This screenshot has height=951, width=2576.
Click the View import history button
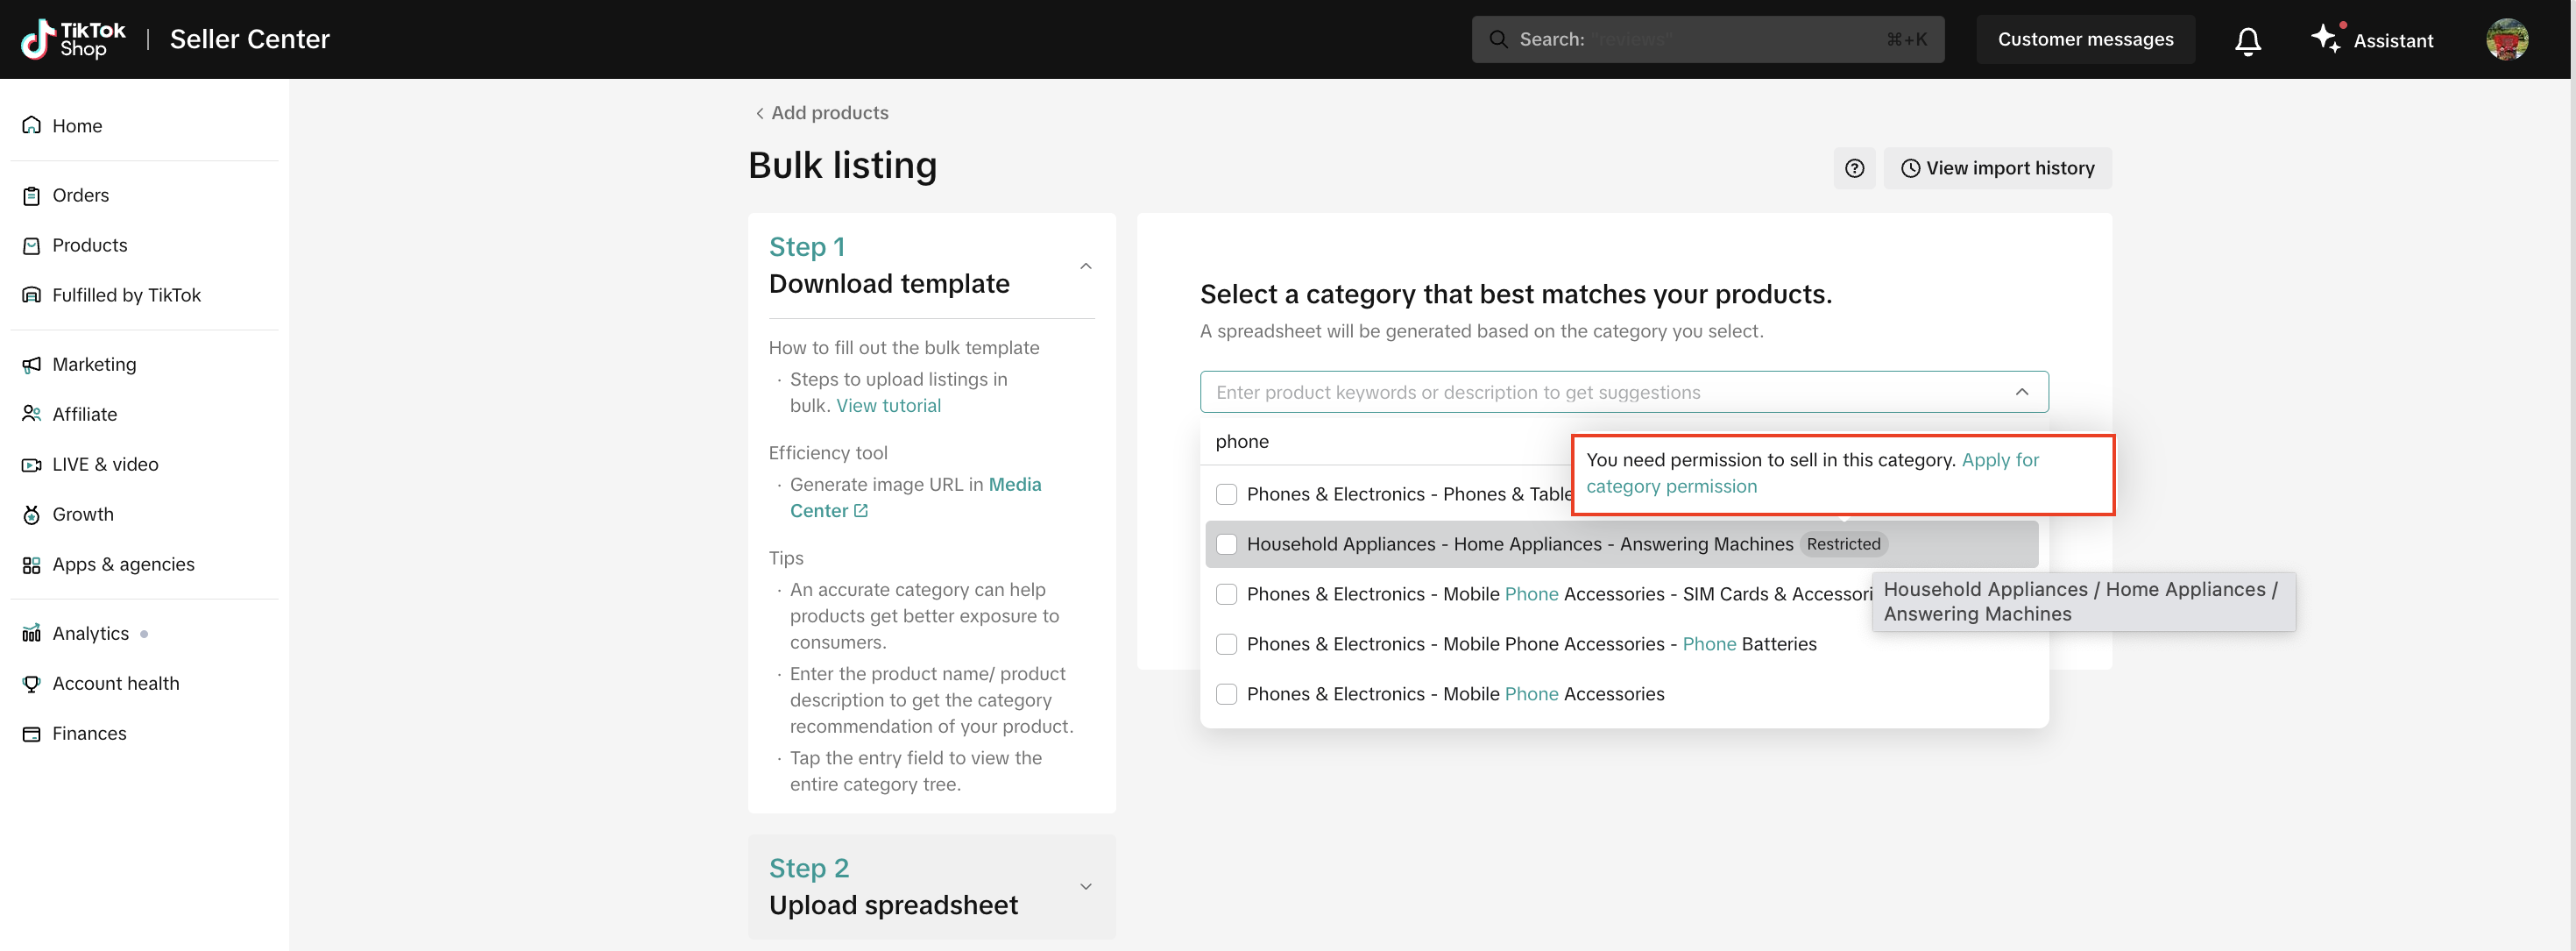click(1997, 168)
